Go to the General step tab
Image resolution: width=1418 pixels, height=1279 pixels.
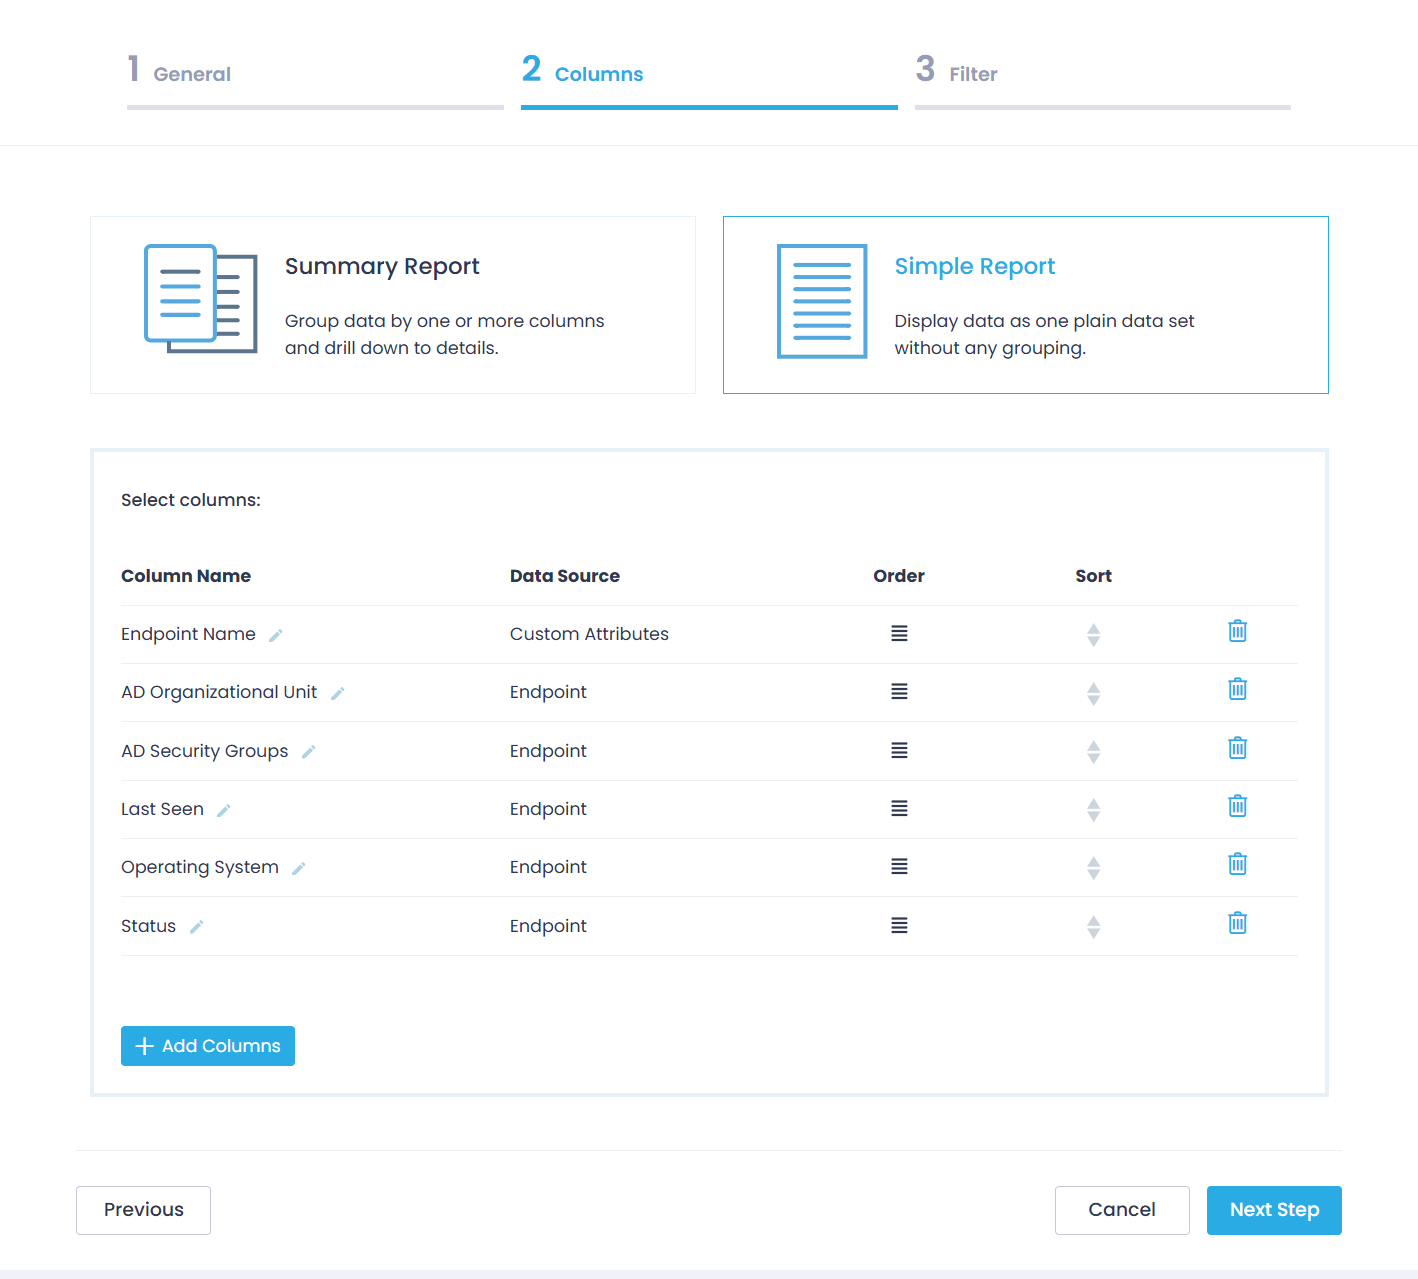point(192,74)
